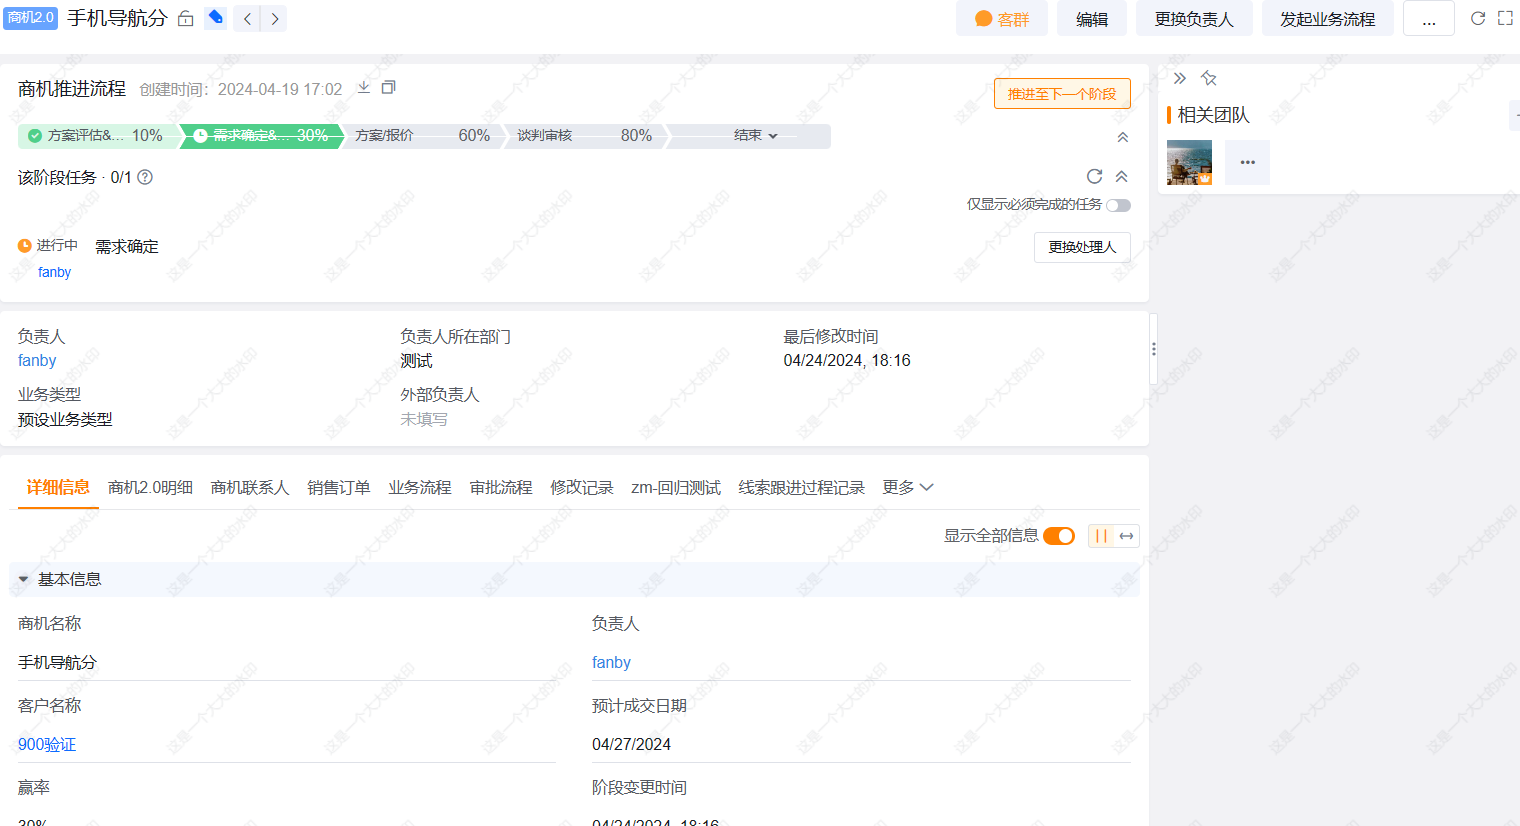Click the copy icon next to the creation time
The width and height of the screenshot is (1520, 826).
click(x=388, y=88)
